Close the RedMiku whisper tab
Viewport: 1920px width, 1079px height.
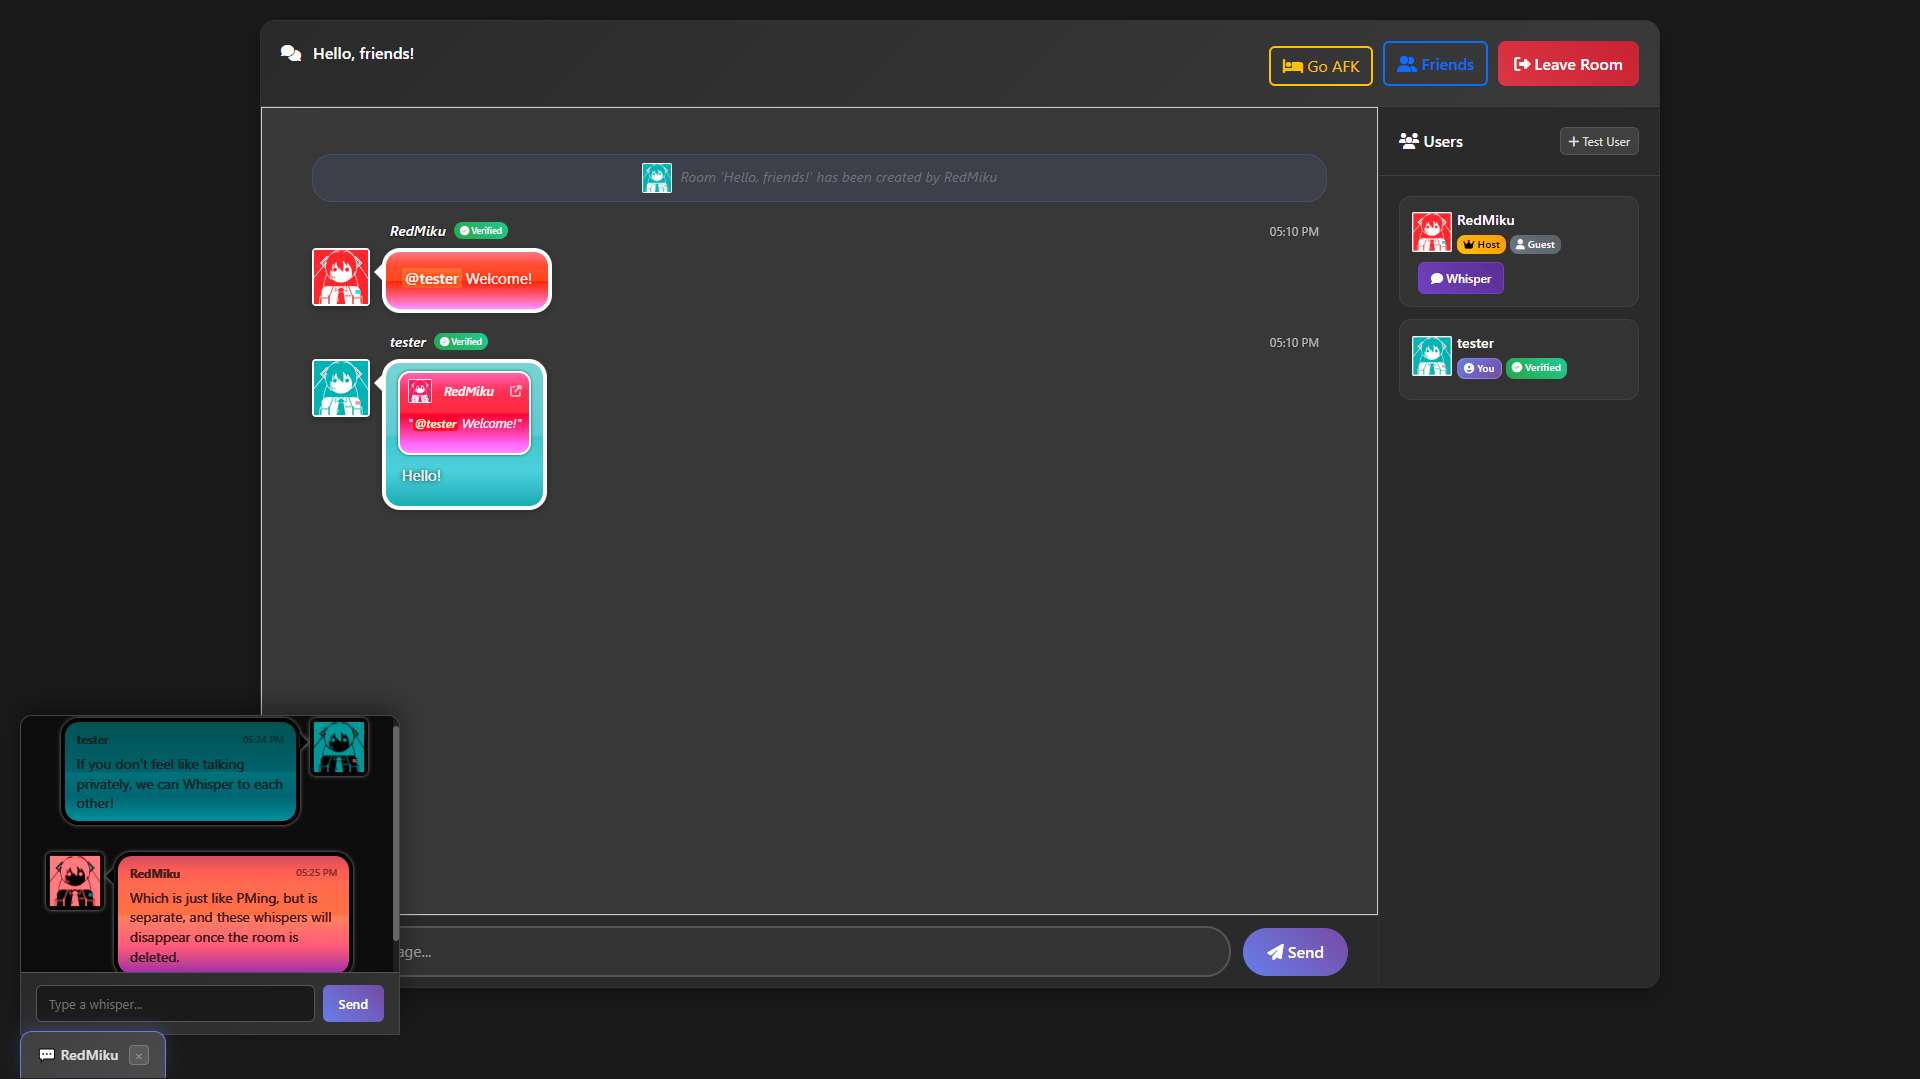[139, 1056]
